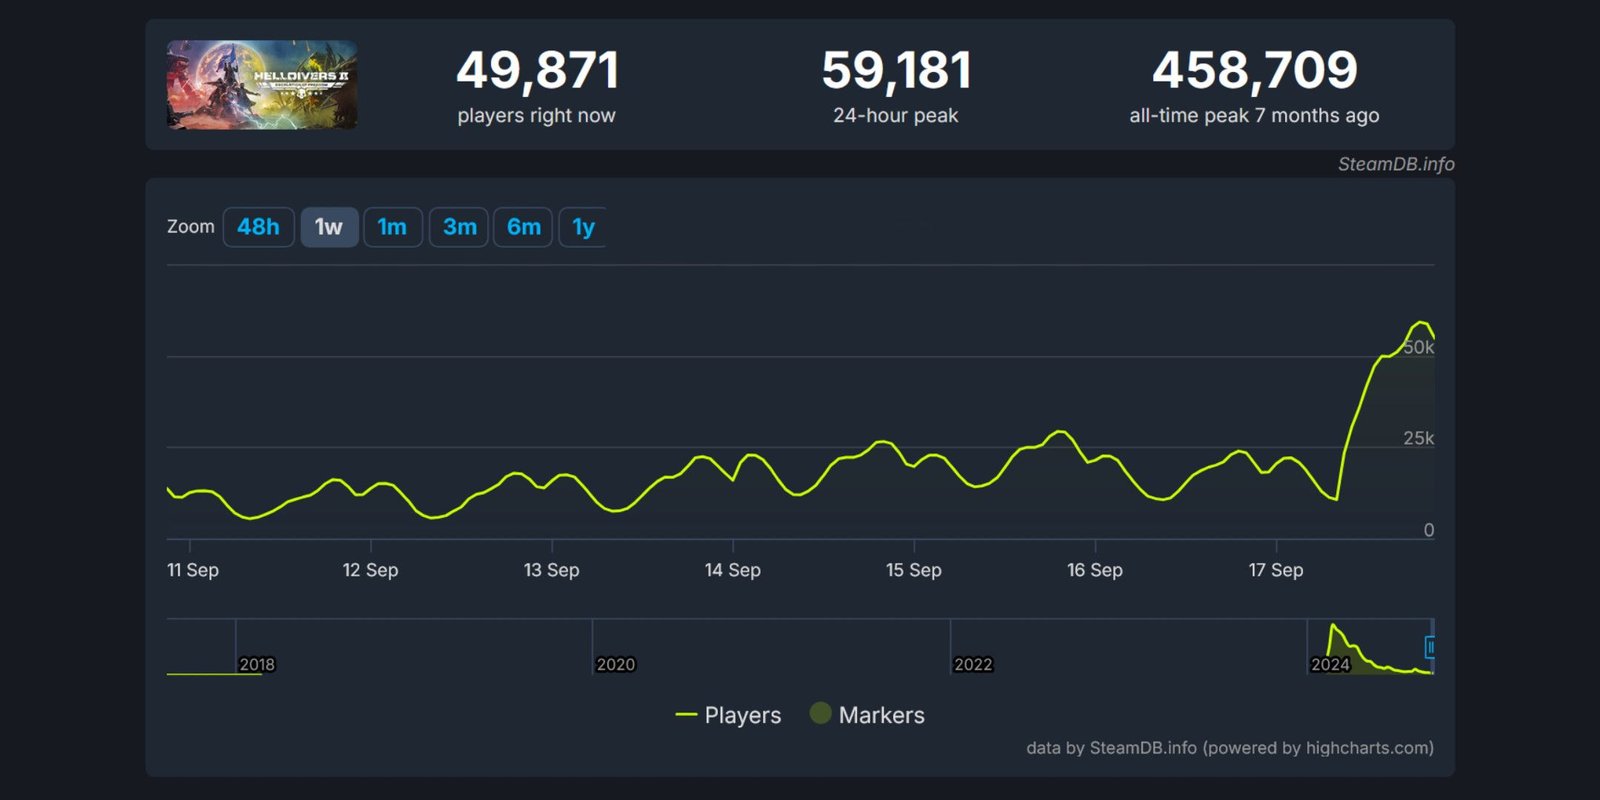
Task: Select the 1w zoom range
Action: (x=329, y=227)
